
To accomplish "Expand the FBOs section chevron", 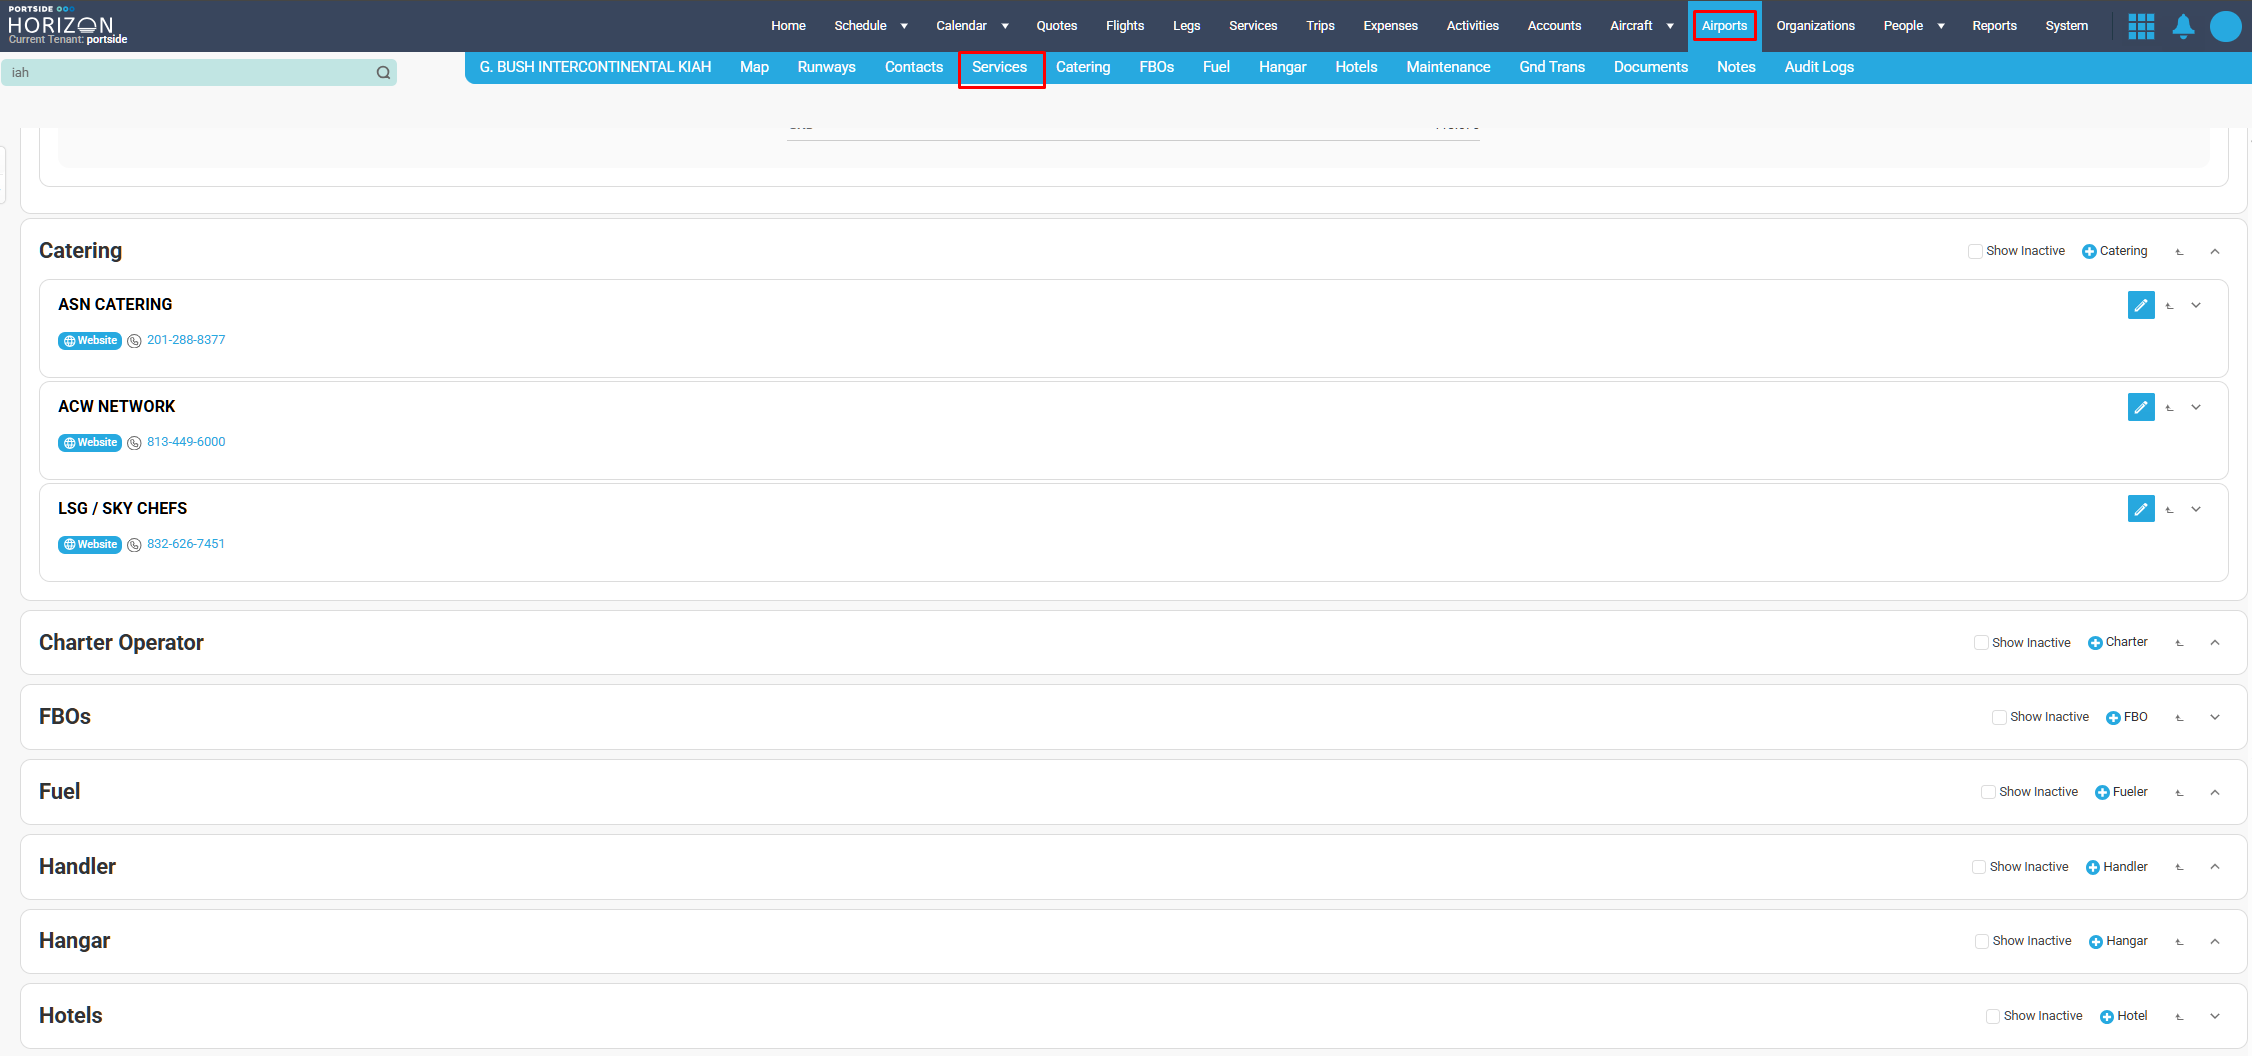I will click(x=2215, y=717).
